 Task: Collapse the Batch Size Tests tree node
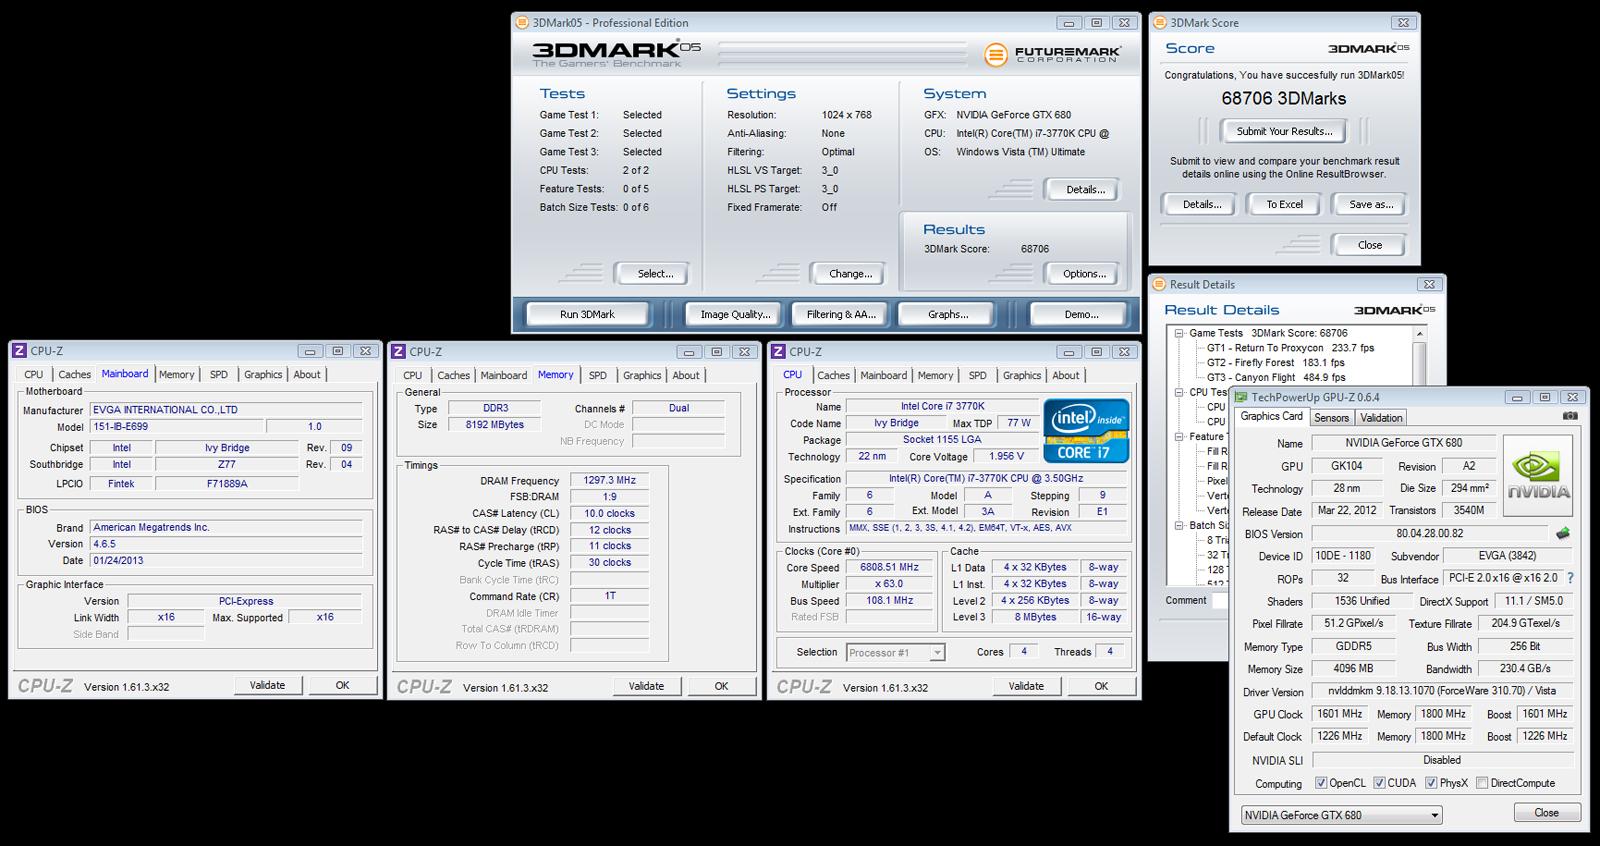(1179, 525)
